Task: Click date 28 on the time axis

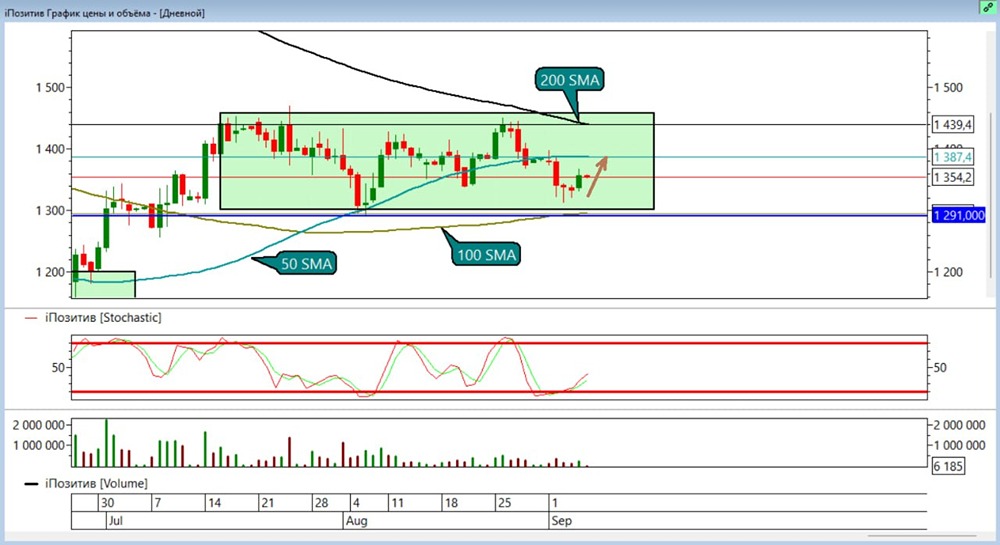Action: coord(321,503)
